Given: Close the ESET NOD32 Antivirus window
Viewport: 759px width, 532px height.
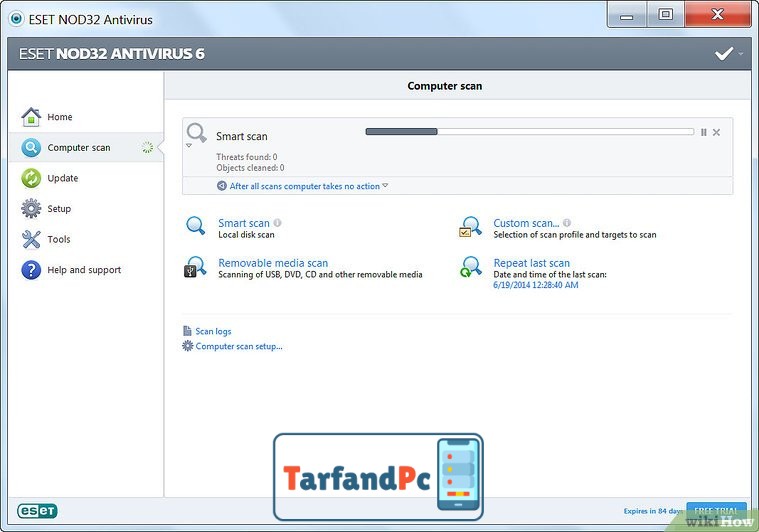Looking at the screenshot, I should (717, 15).
